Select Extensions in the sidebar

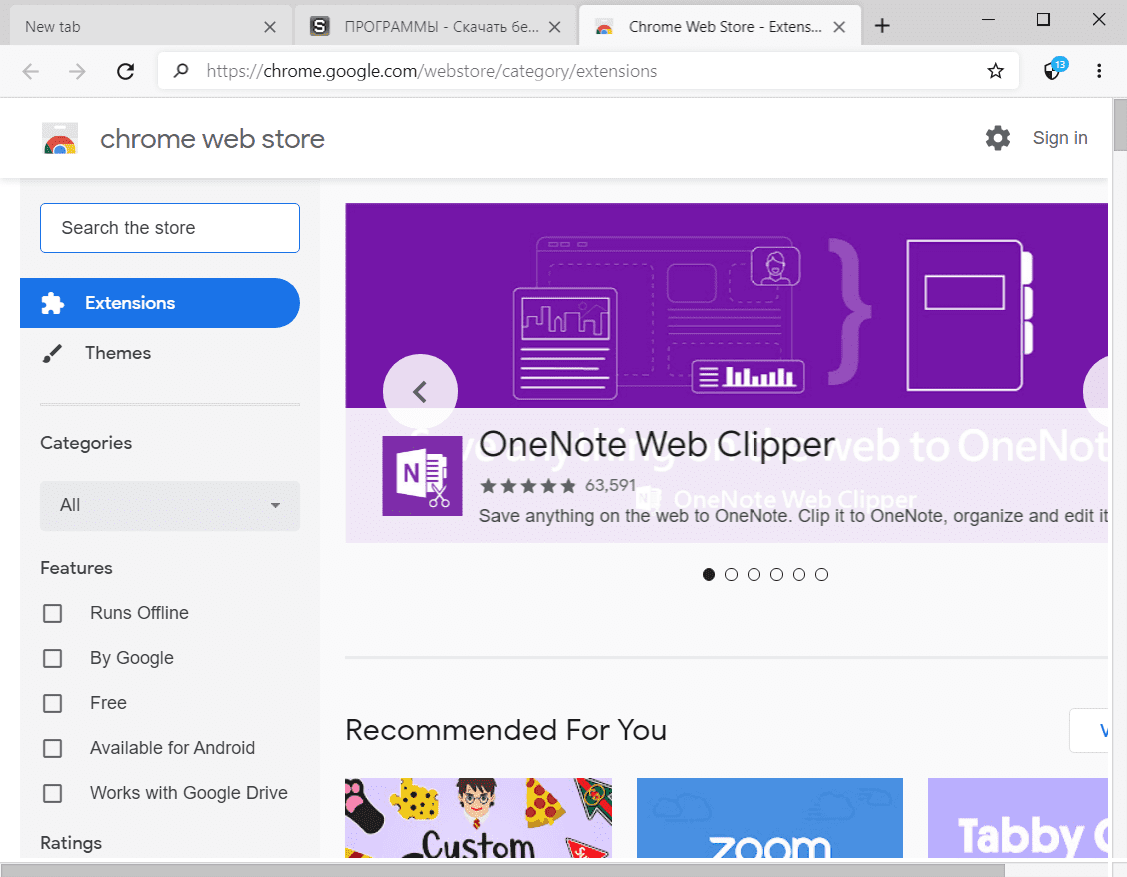coord(160,303)
